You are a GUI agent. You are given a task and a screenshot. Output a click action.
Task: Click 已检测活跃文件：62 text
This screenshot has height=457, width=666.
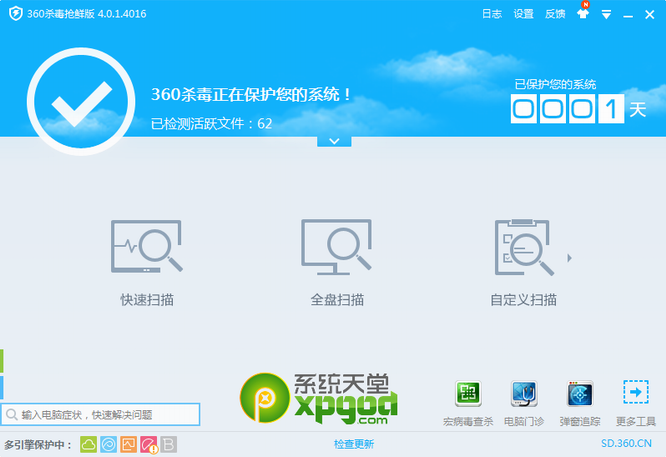pos(212,124)
